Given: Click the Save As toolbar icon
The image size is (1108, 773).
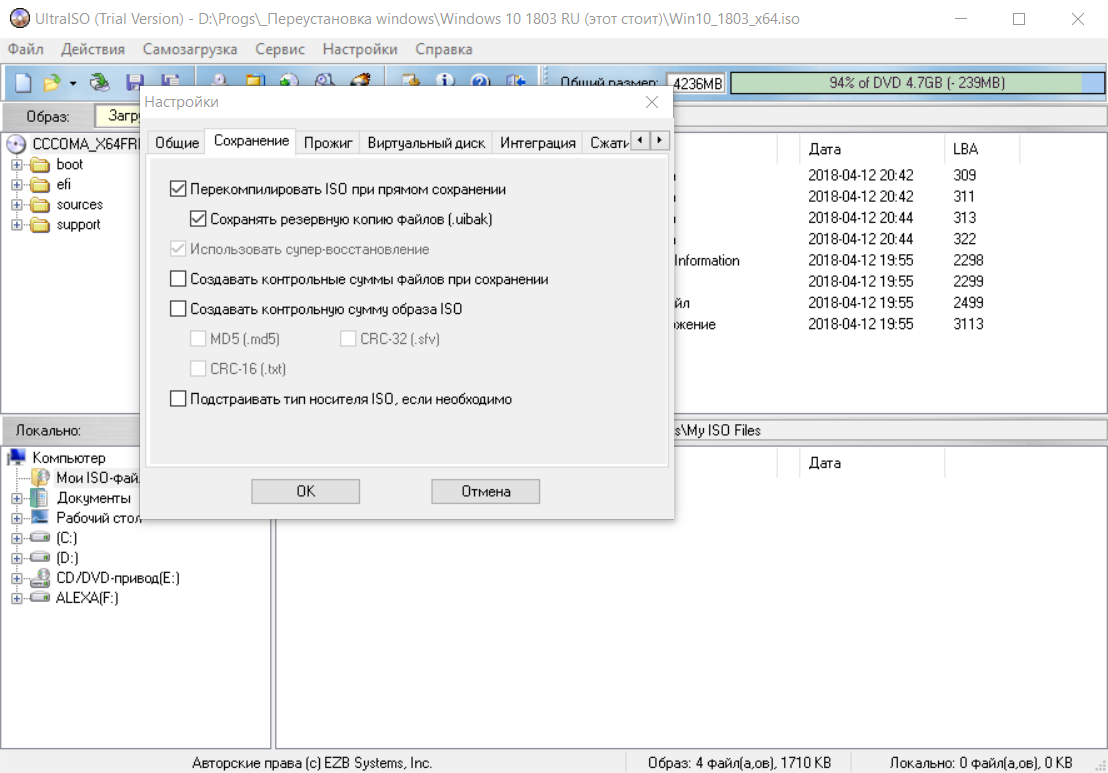Looking at the screenshot, I should [170, 80].
